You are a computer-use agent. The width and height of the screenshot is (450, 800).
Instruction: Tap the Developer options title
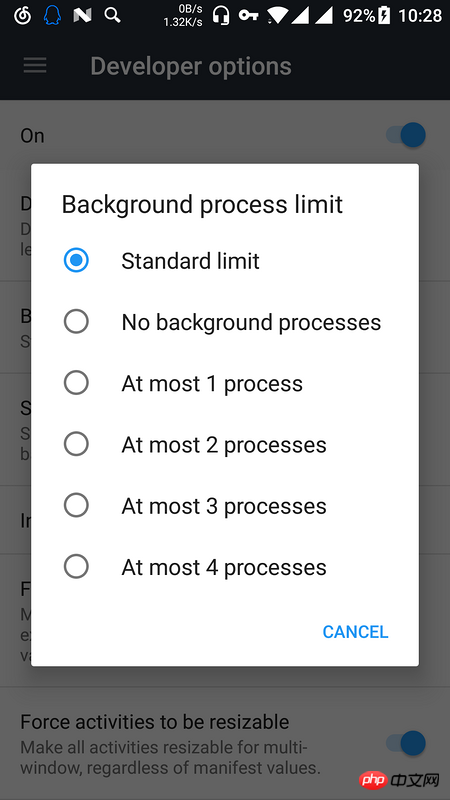[x=191, y=66]
